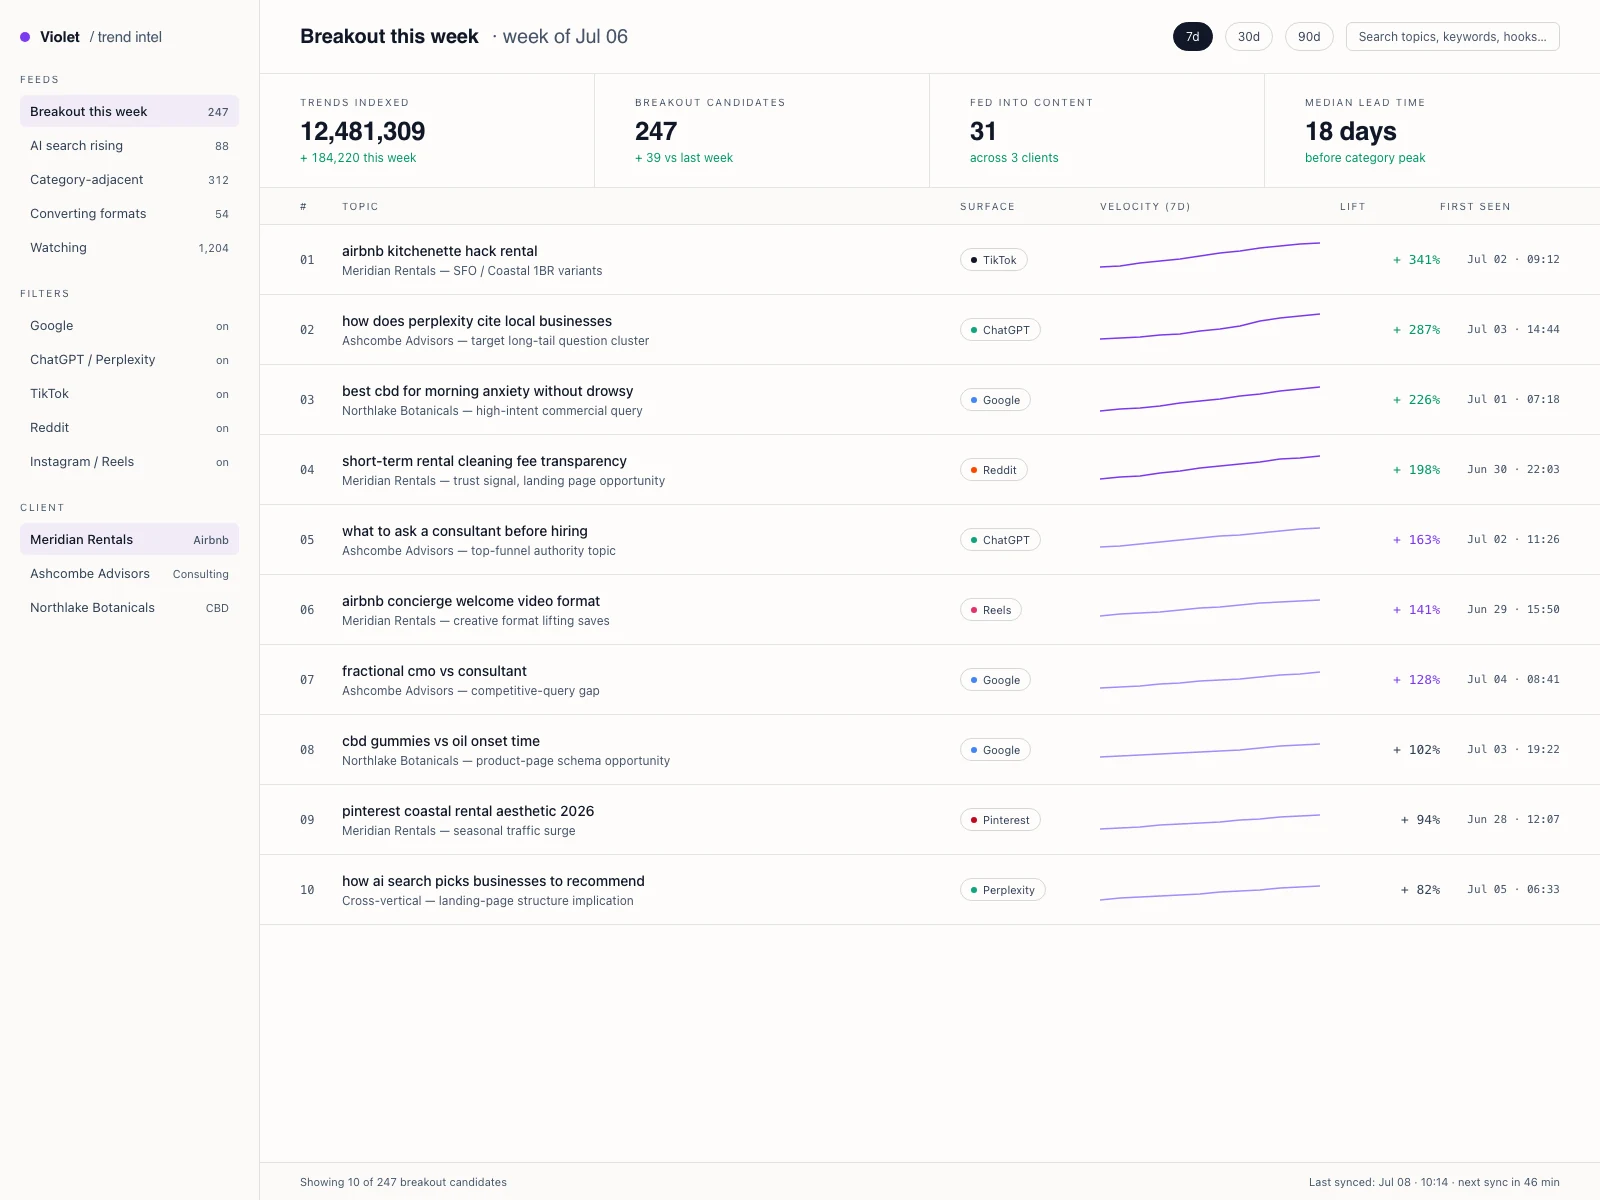Open topic 'short-term rental cleaning fee transparency'
Viewport: 1600px width, 1200px height.
pos(484,461)
